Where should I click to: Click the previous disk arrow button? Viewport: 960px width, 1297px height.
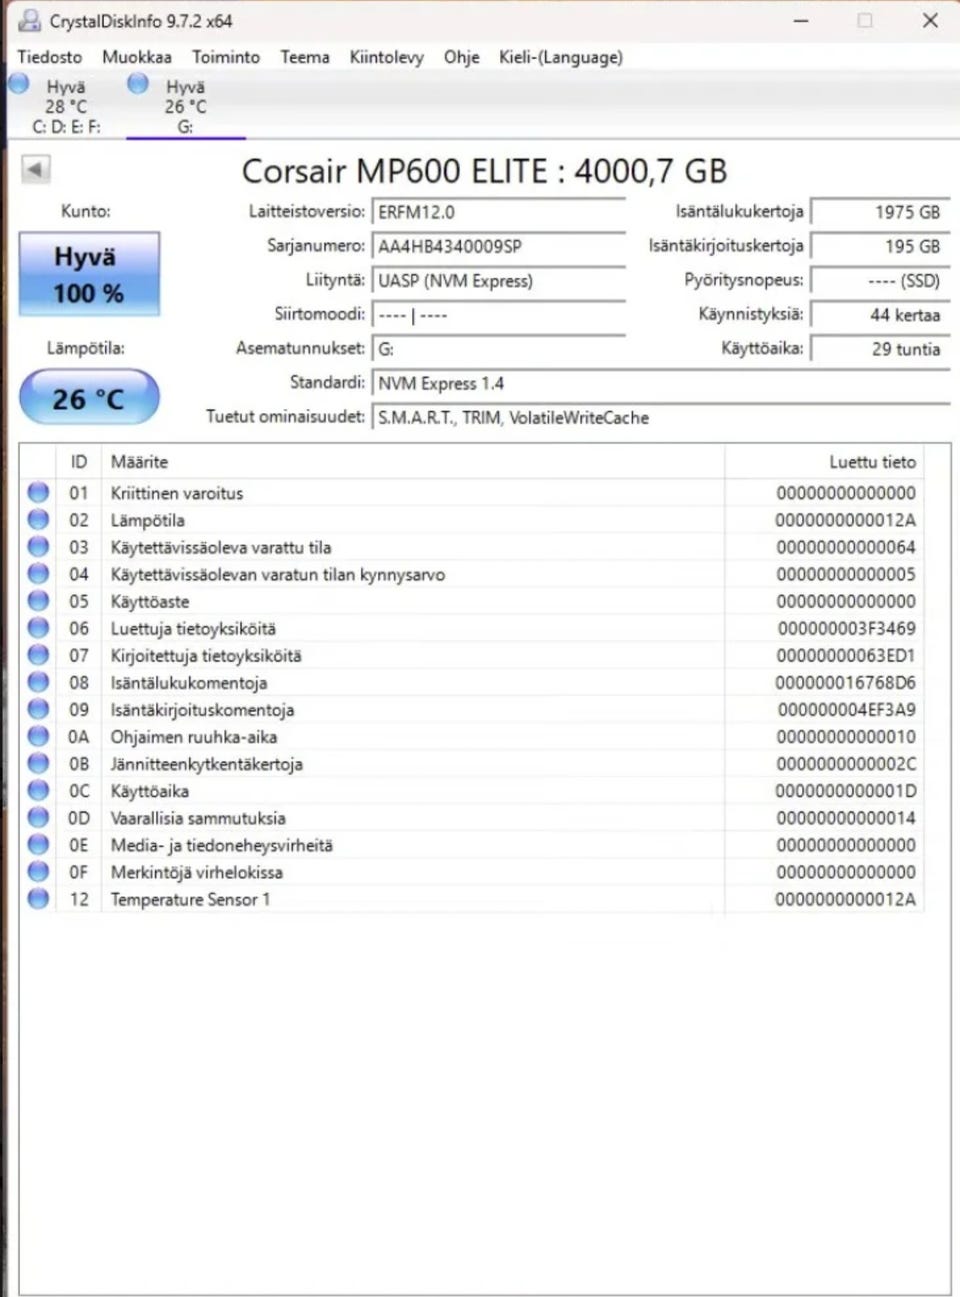click(35, 169)
